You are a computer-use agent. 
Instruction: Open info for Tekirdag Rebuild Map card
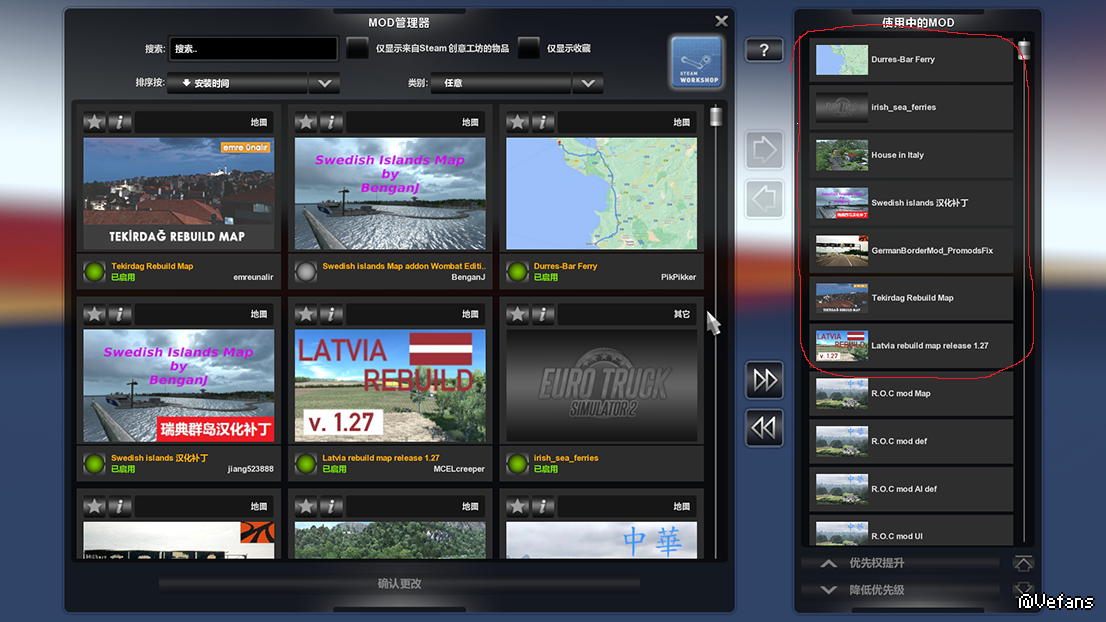click(120, 122)
